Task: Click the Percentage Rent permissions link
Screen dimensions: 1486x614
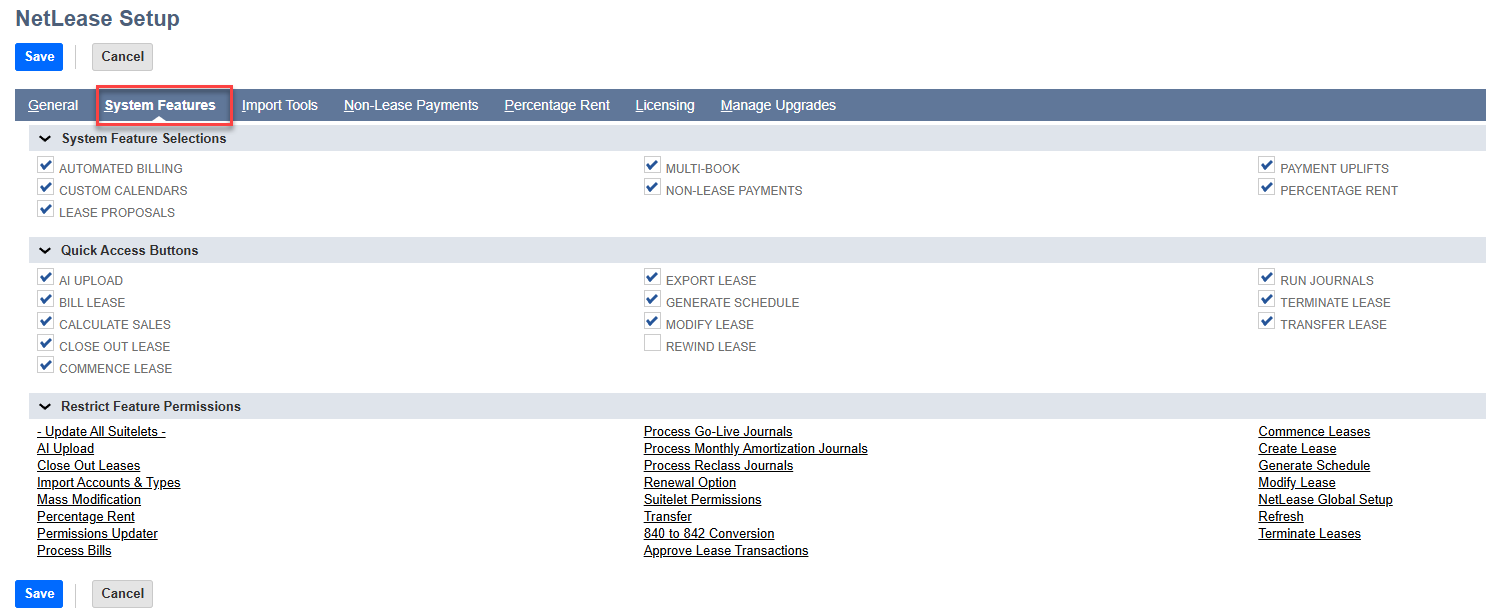Action: (x=86, y=517)
